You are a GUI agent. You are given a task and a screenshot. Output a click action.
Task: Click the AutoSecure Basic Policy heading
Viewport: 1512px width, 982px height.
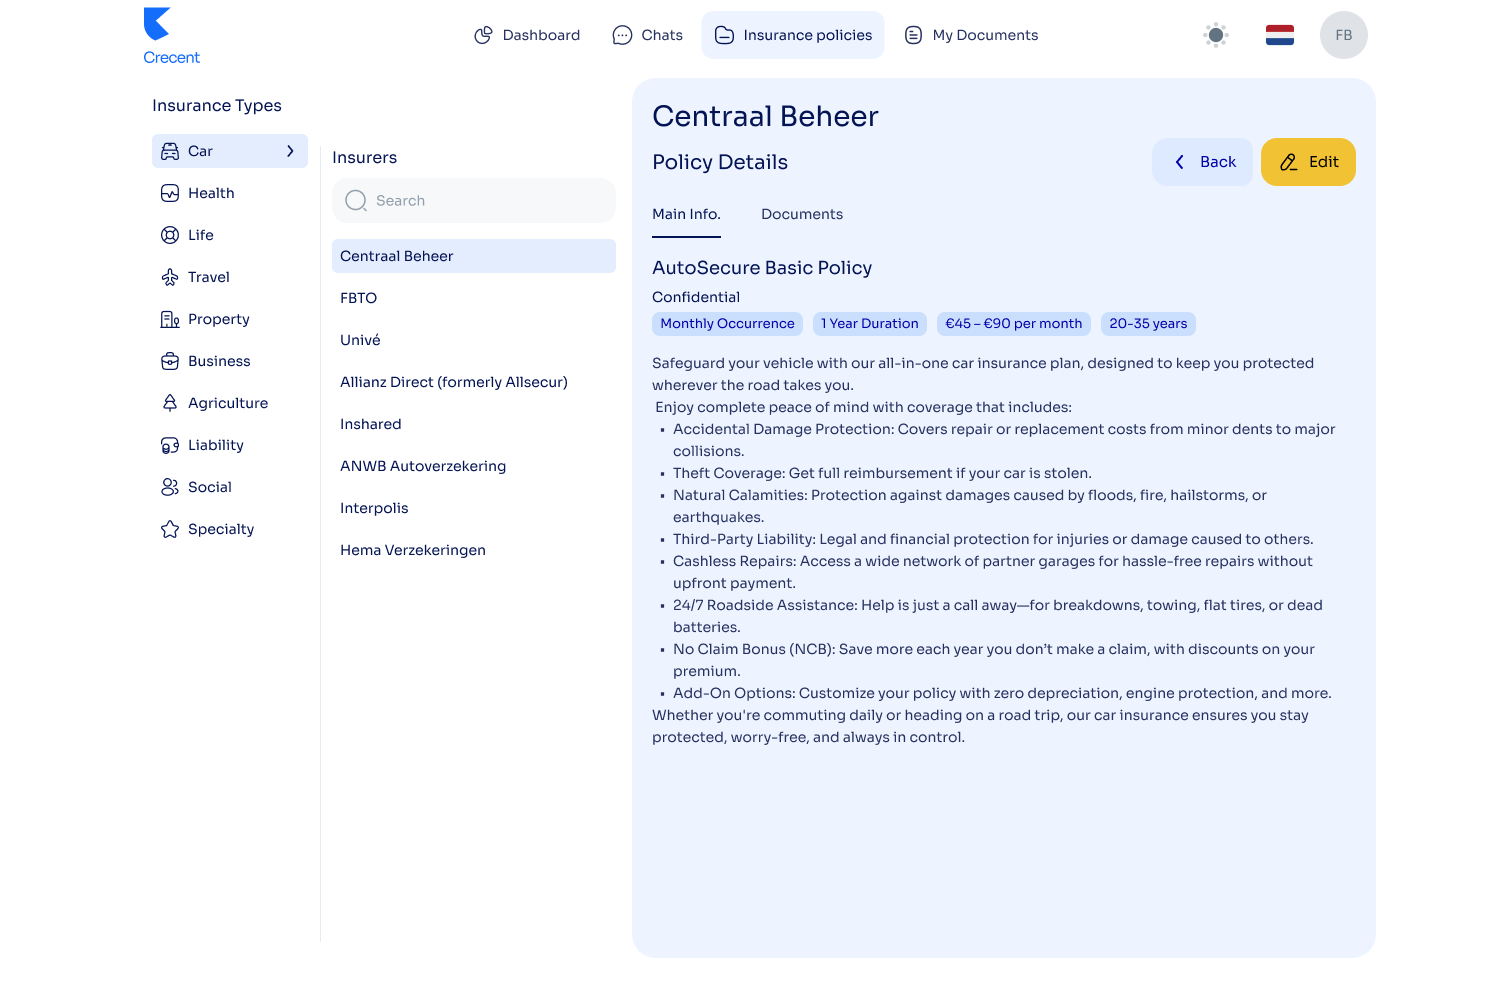[x=762, y=268]
